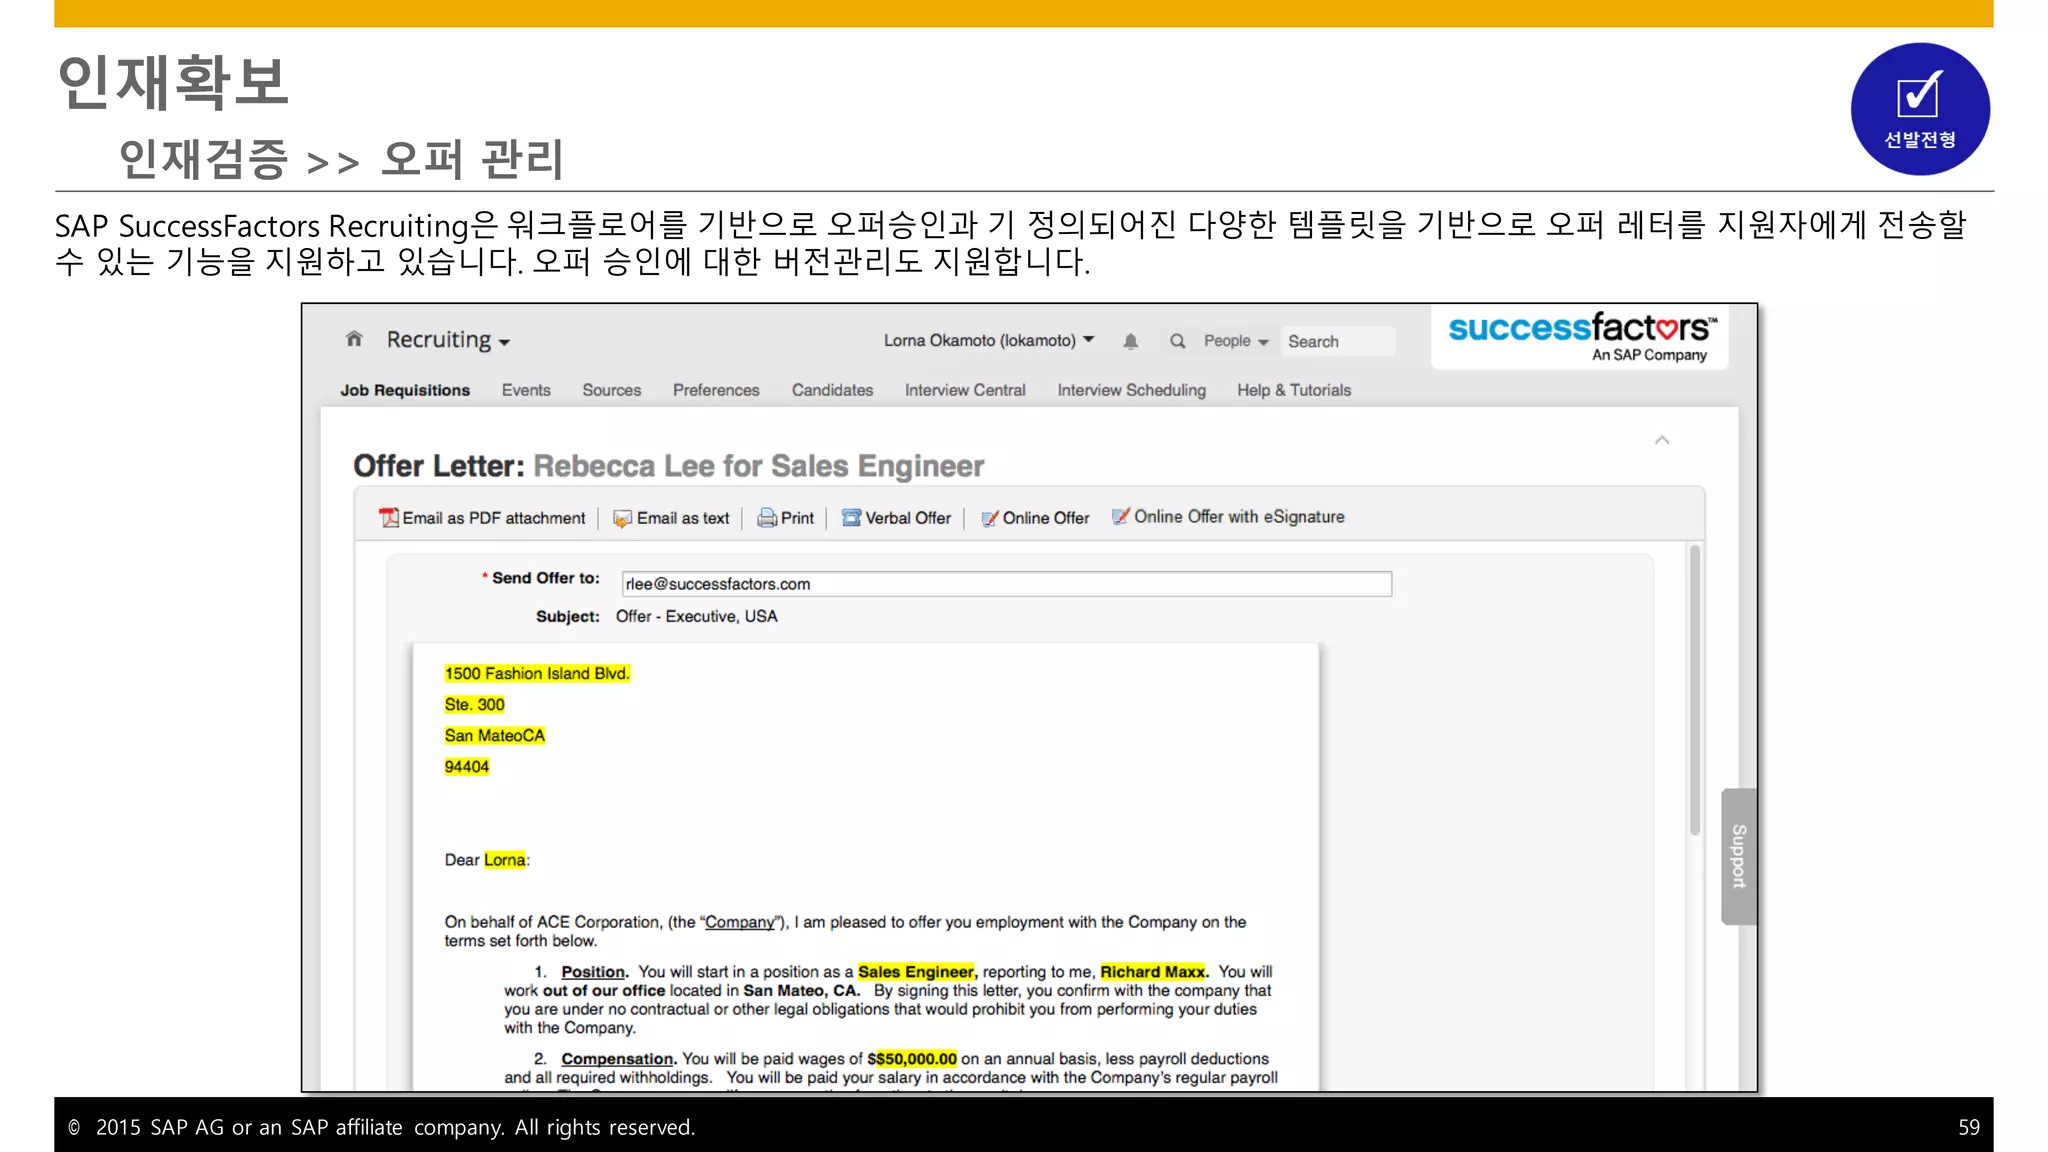Click the blue 선발전형 checkmark badge

tap(1919, 109)
